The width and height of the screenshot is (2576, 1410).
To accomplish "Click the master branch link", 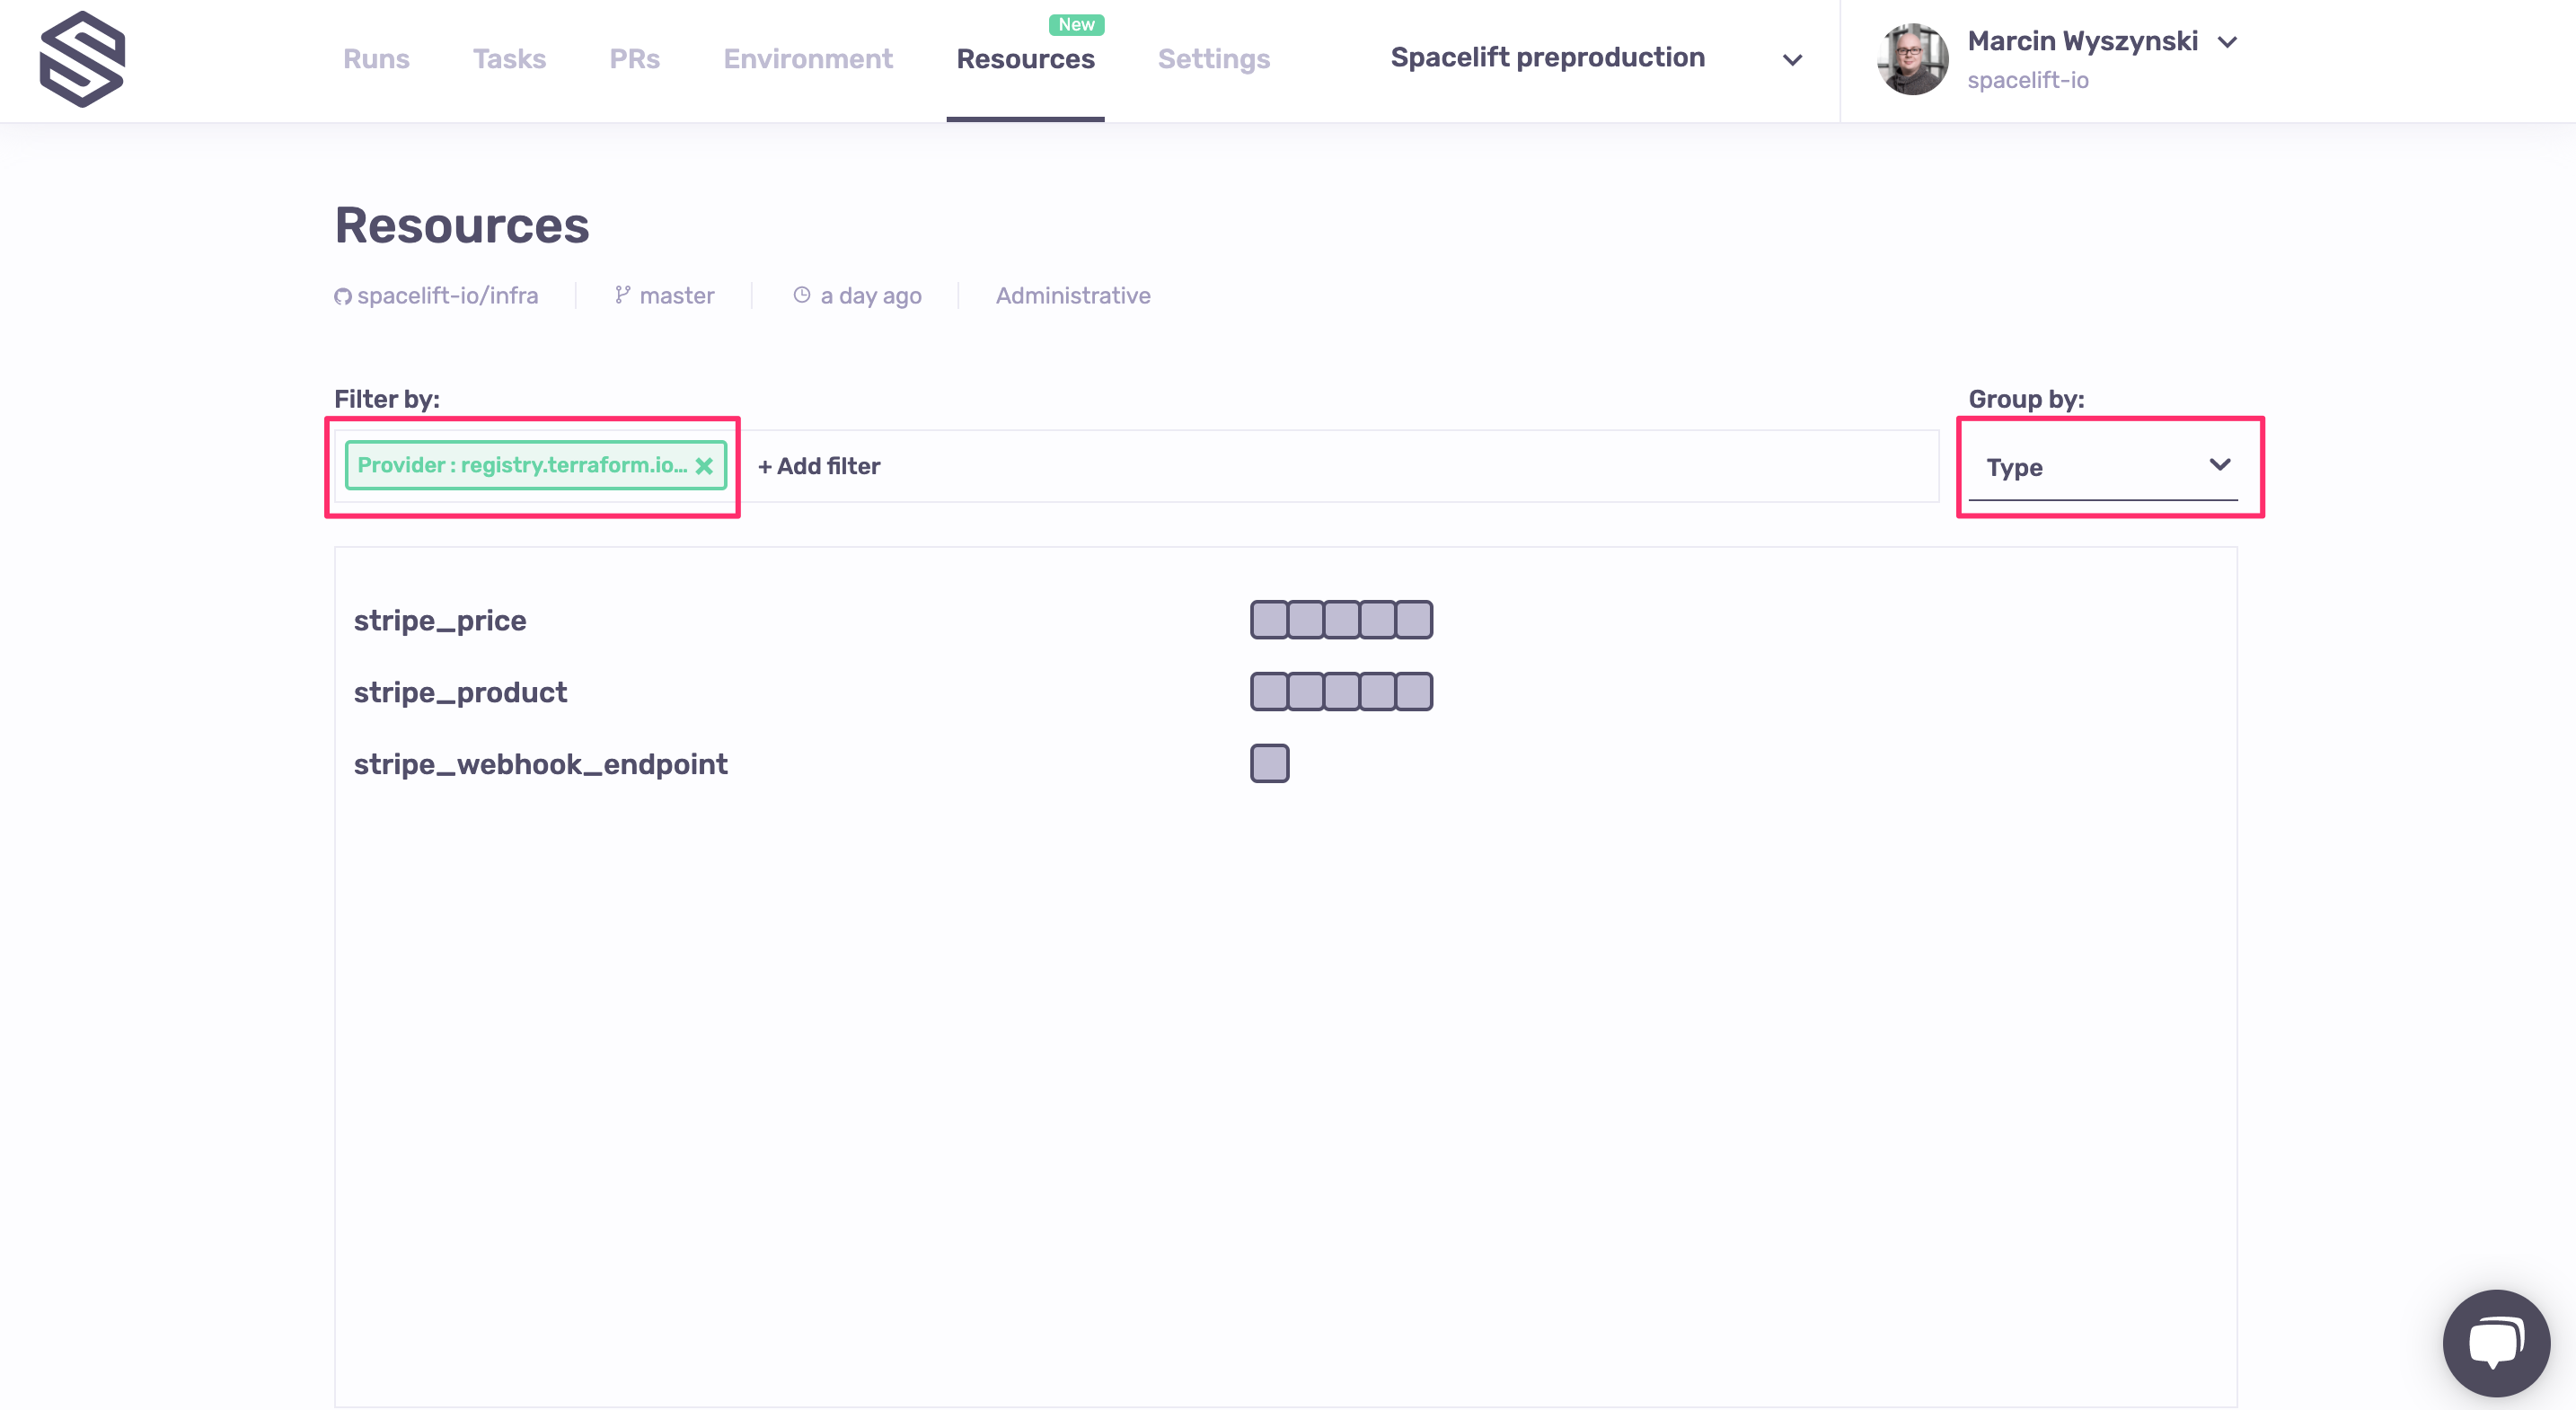I will (x=676, y=296).
